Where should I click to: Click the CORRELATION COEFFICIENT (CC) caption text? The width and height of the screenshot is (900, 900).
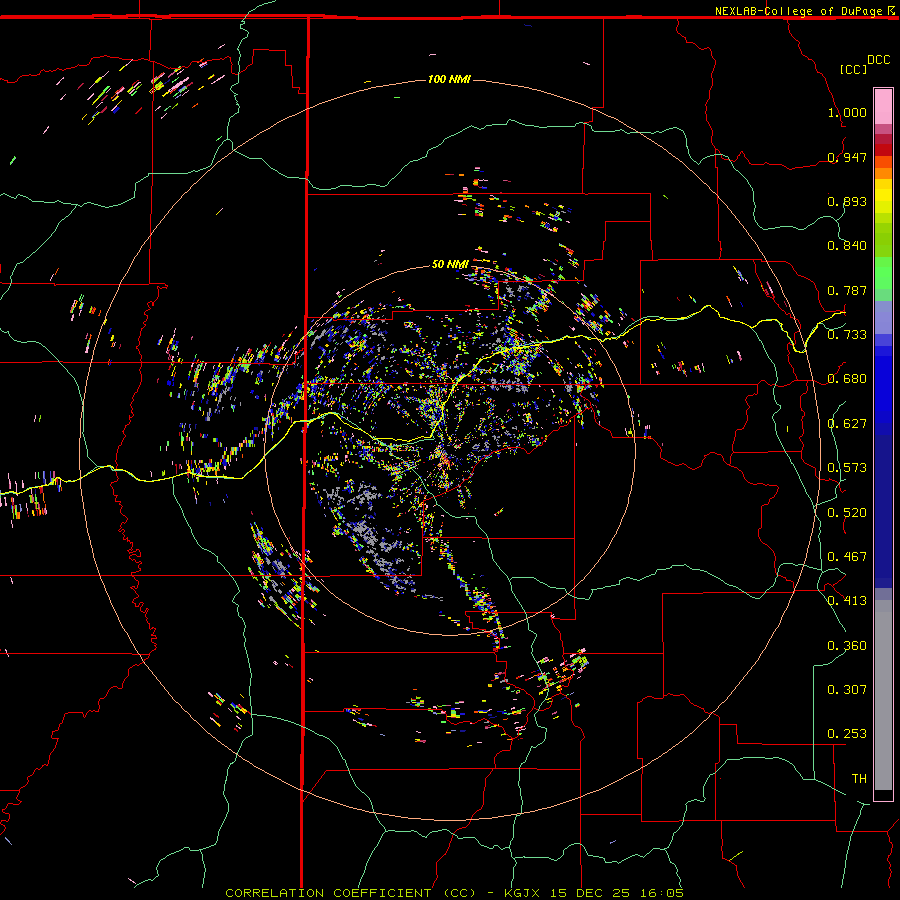pyautogui.click(x=351, y=893)
